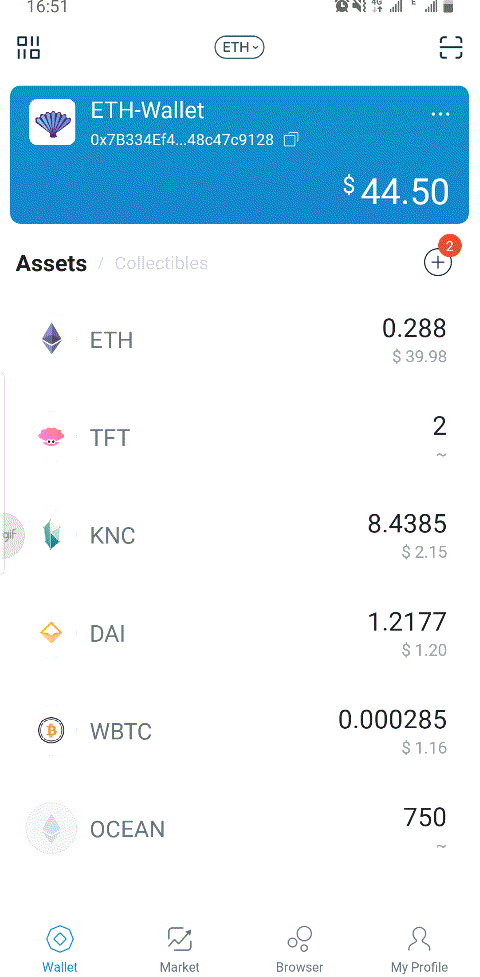Tap the green KNC token icon
The image size is (480, 977).
click(x=52, y=535)
